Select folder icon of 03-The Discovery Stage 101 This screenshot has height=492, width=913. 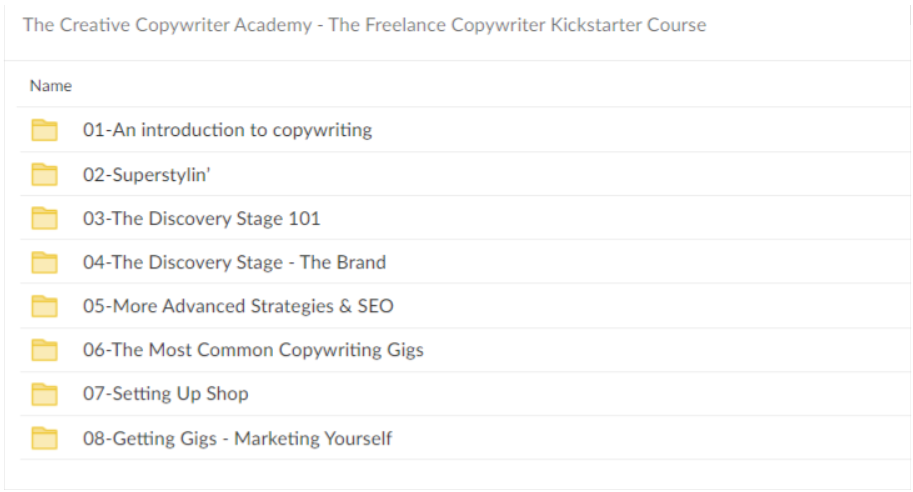pyautogui.click(x=44, y=218)
